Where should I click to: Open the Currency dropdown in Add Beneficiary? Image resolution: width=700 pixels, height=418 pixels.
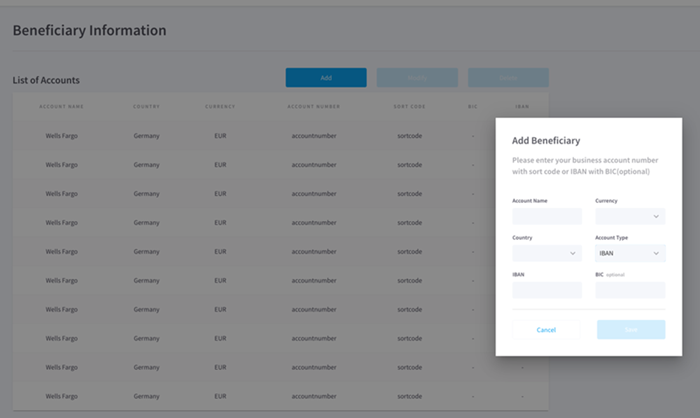click(x=630, y=216)
